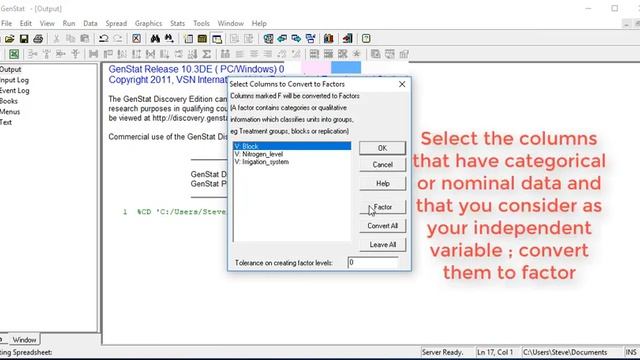Click the Factor button
The width and height of the screenshot is (640, 360).
point(382,207)
